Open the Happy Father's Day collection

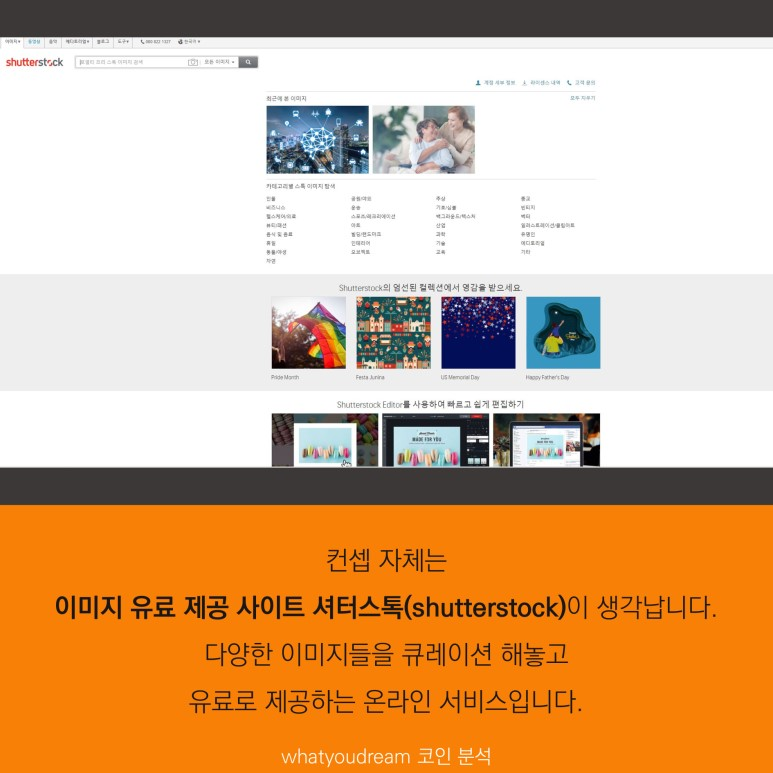563,333
